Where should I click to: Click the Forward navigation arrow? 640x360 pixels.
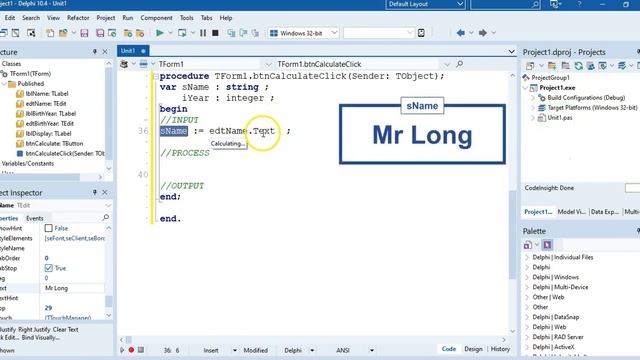point(483,33)
